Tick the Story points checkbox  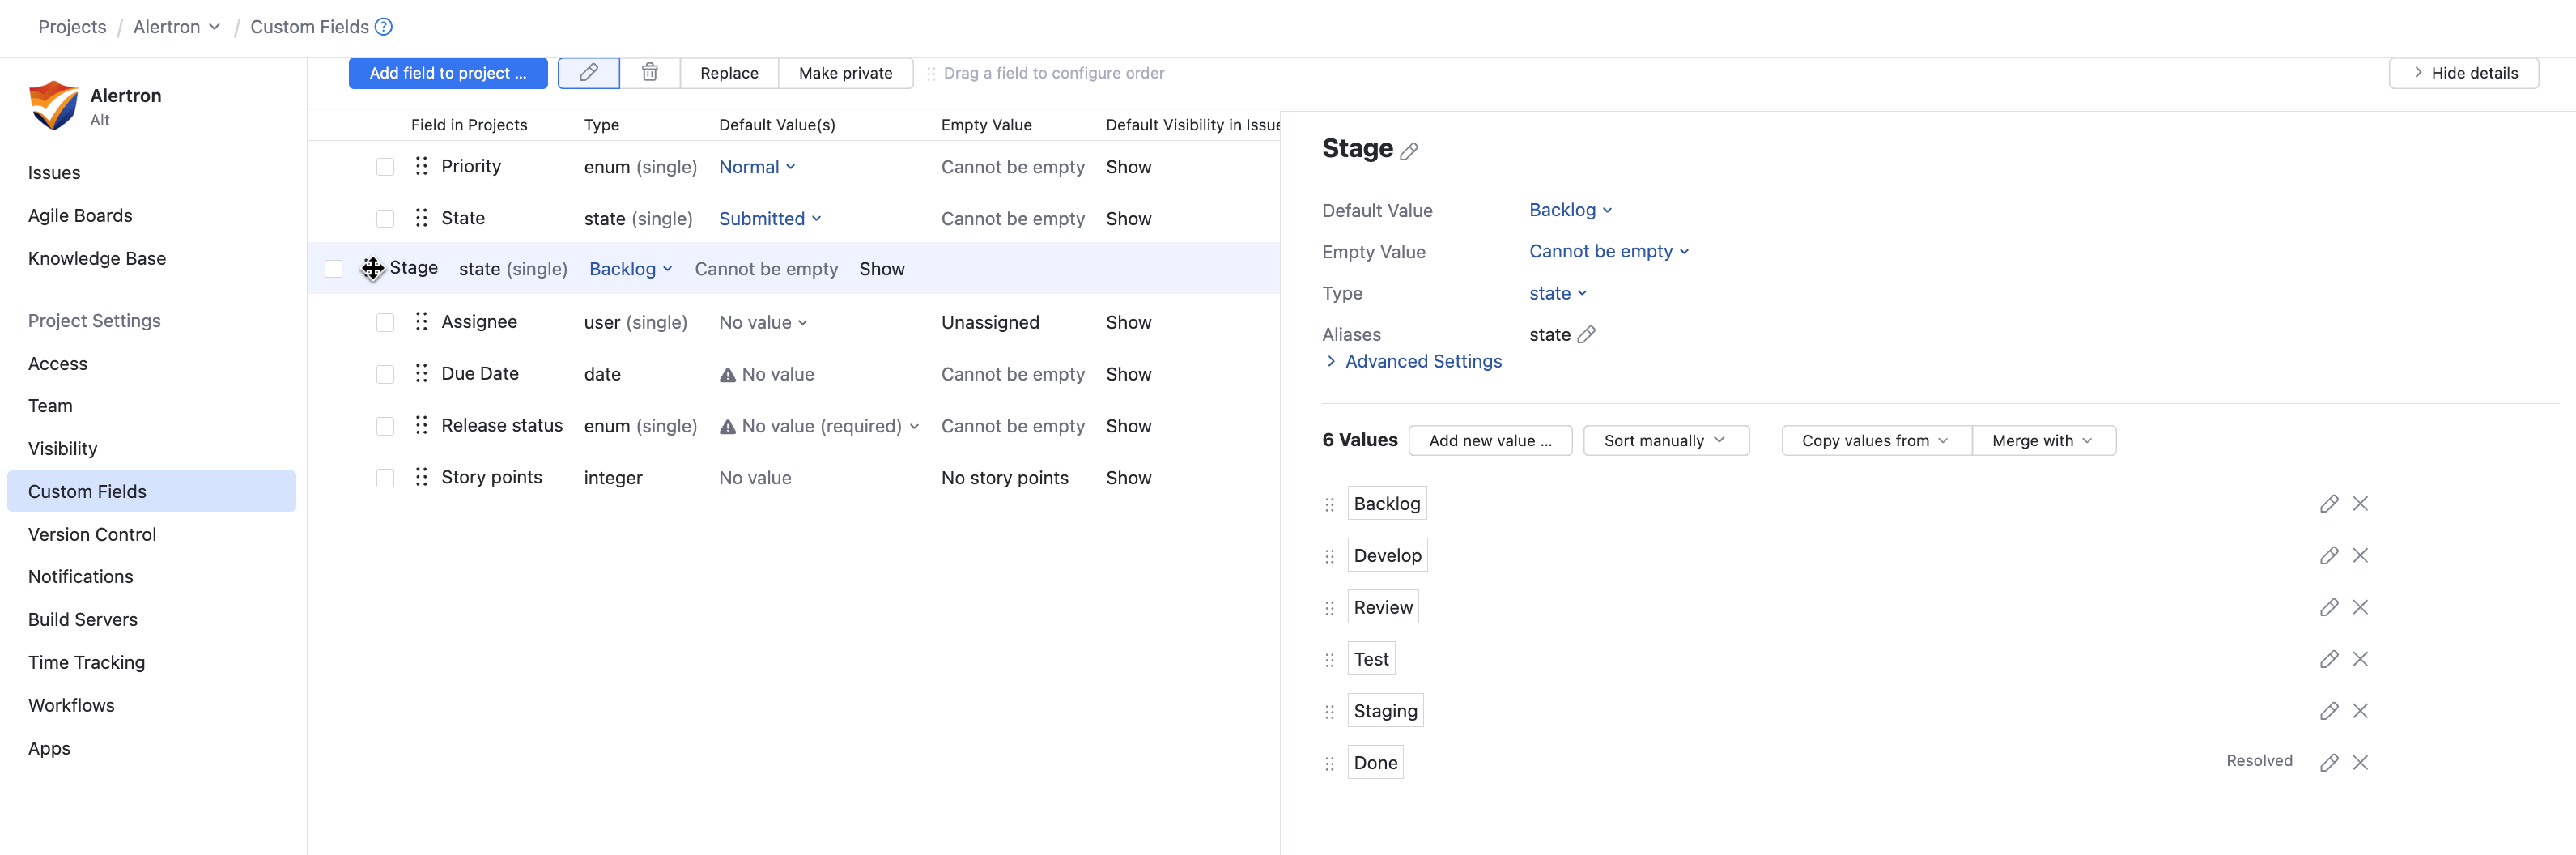pos(385,478)
